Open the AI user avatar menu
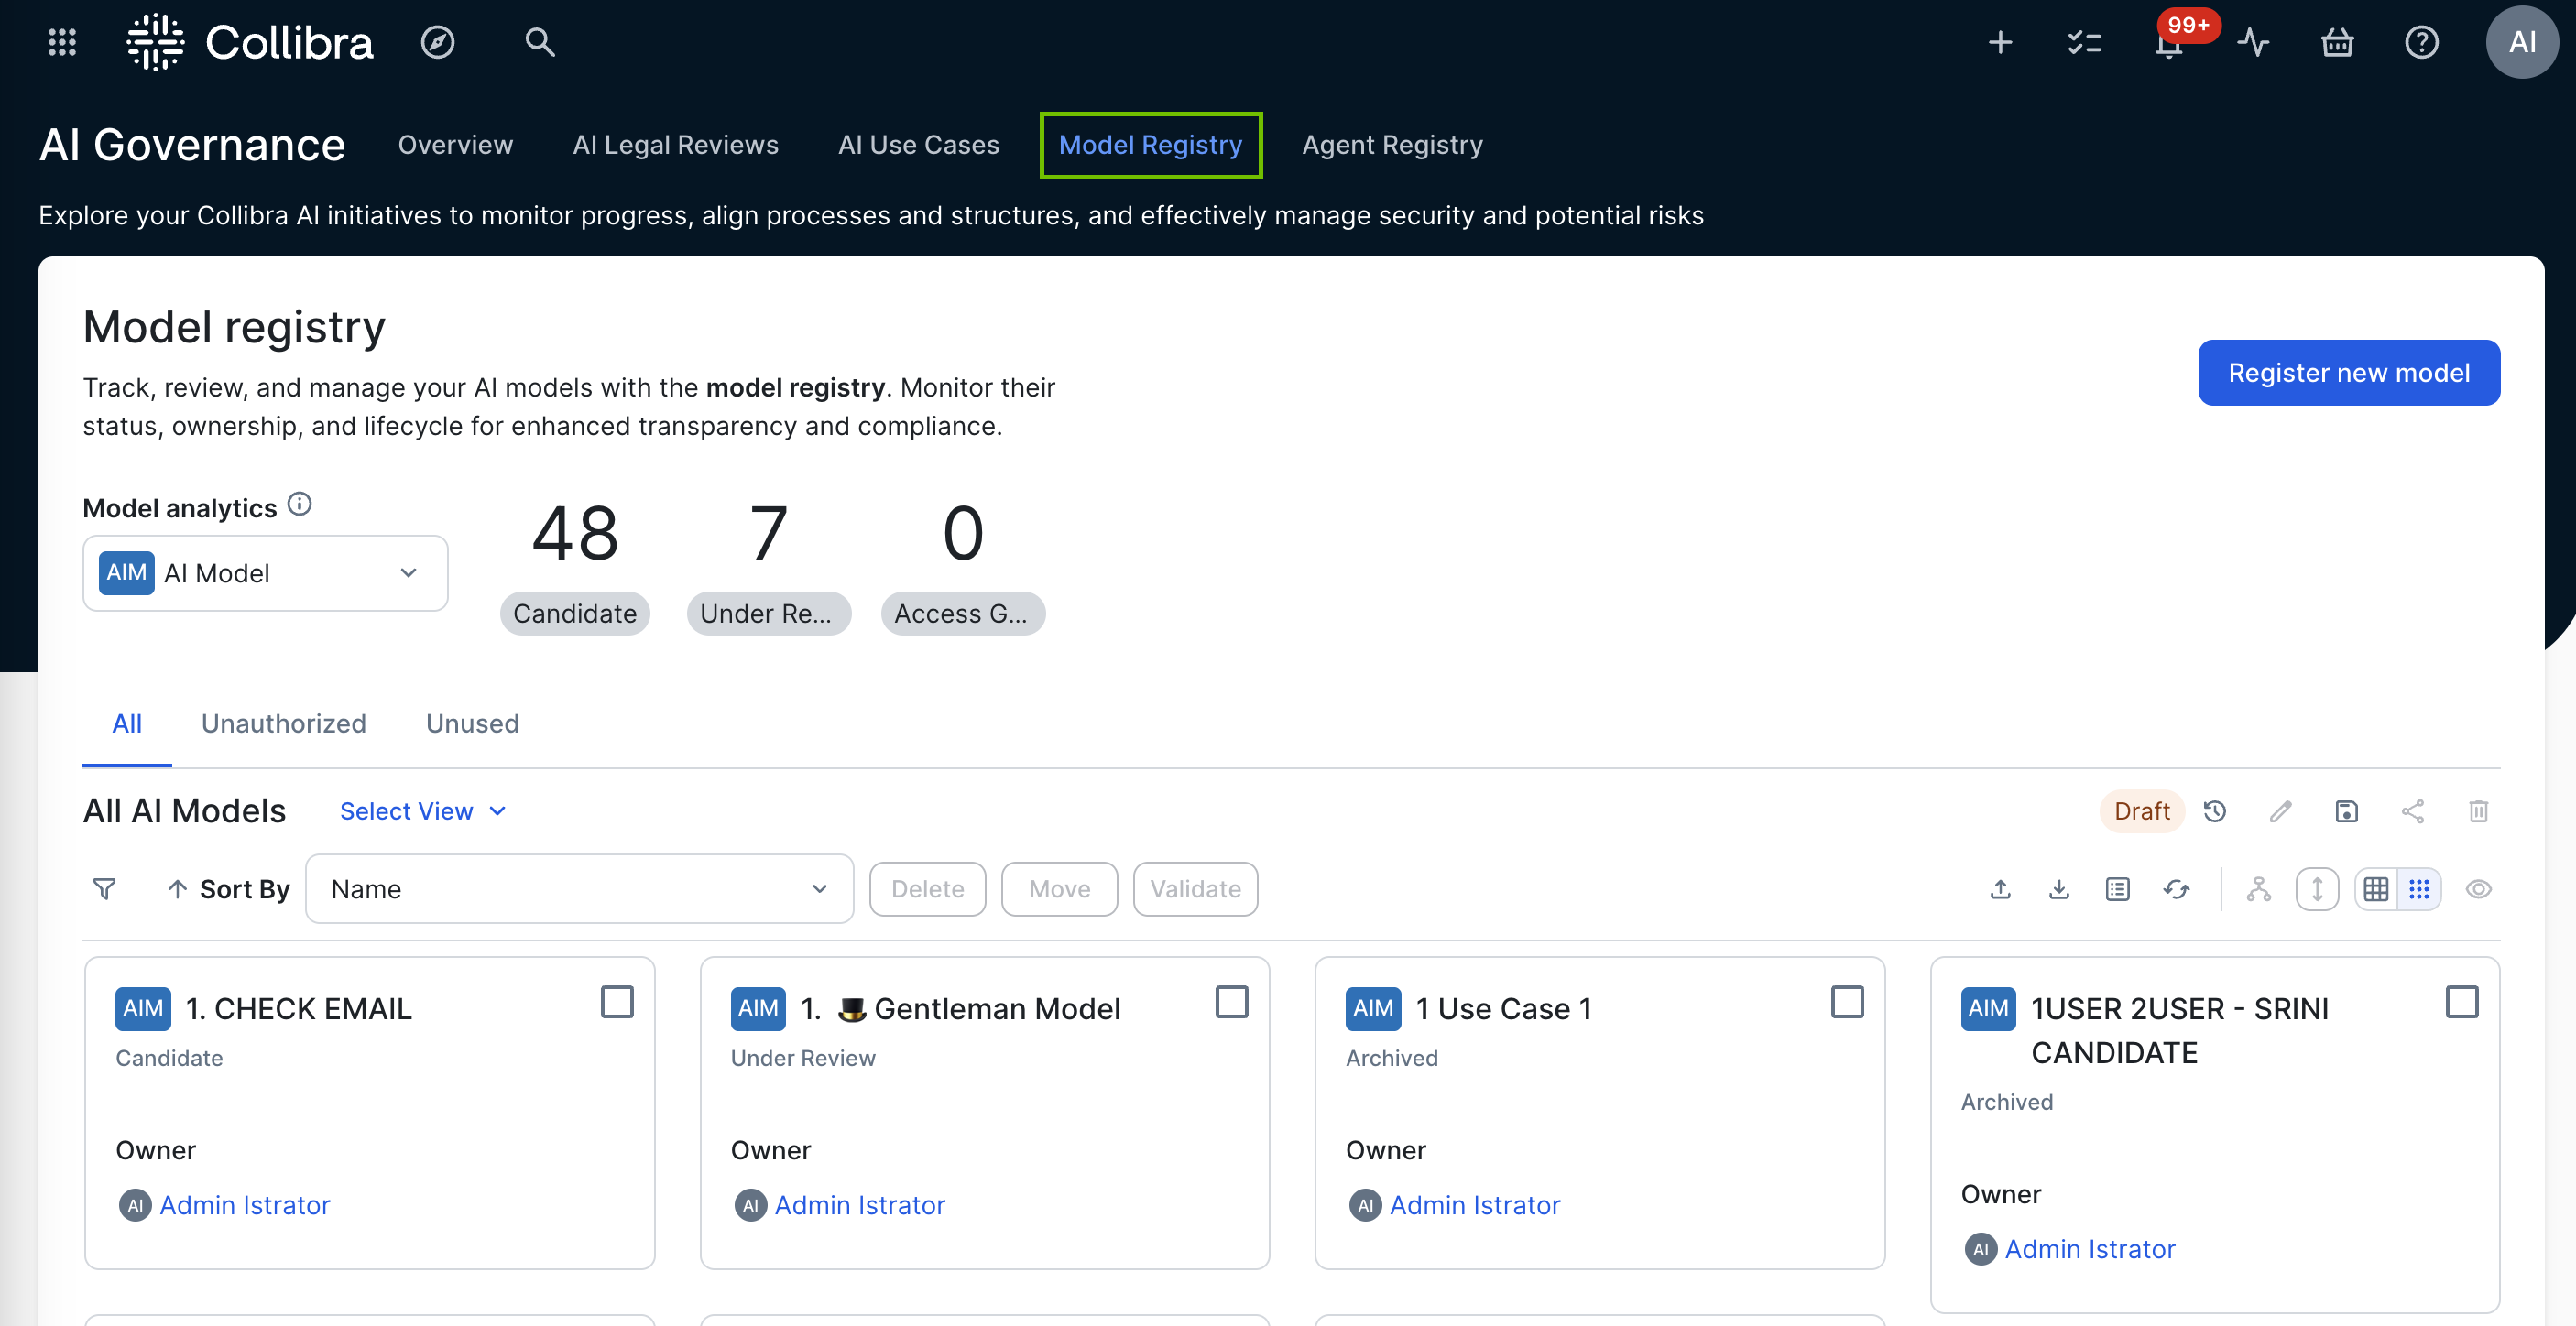2576x1326 pixels. tap(2522, 42)
